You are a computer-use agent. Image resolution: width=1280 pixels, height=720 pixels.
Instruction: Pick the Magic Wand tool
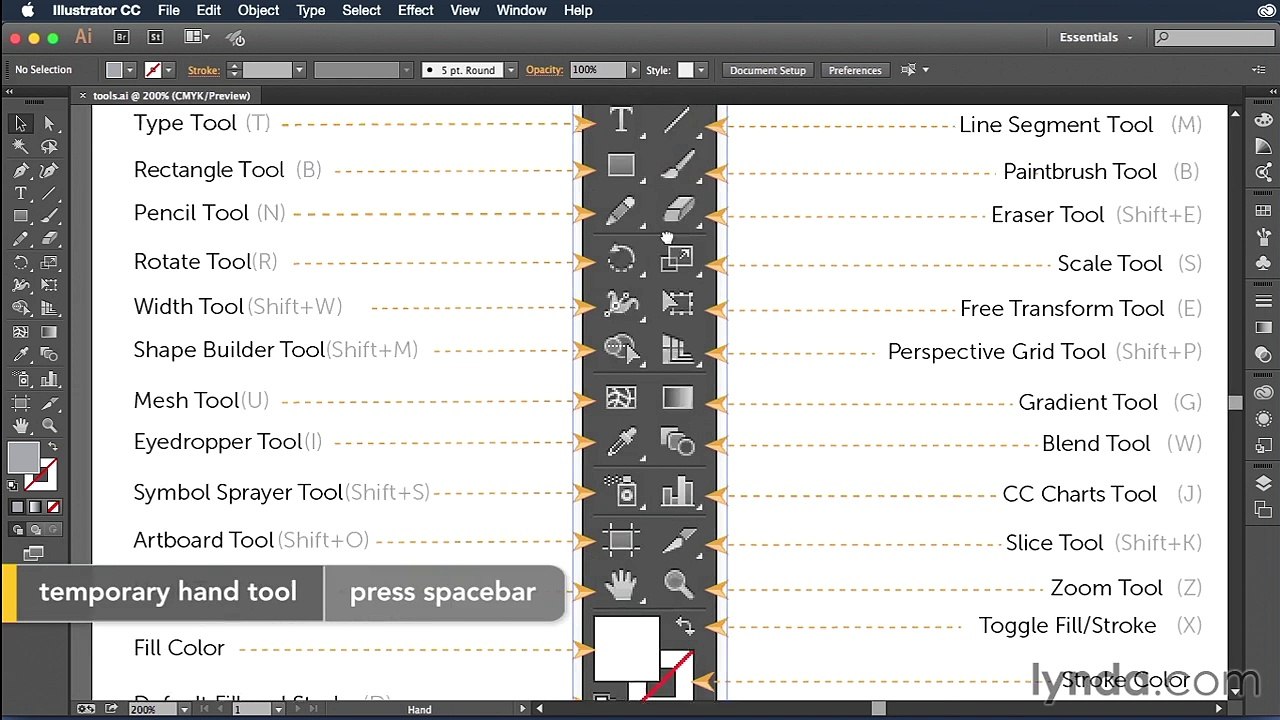point(20,147)
